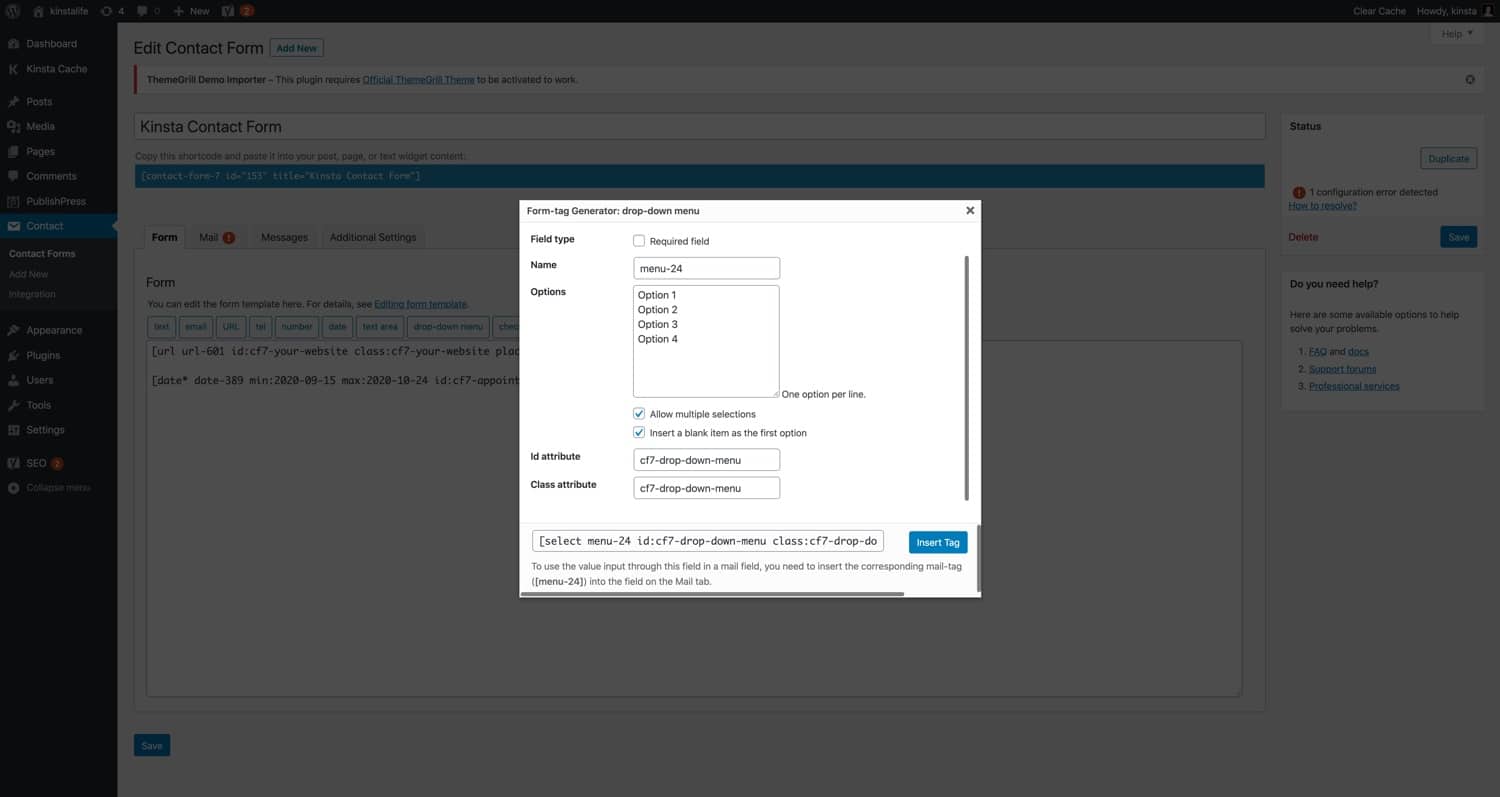Open the WordPress logo in the admin bar
This screenshot has width=1500, height=797.
11,11
